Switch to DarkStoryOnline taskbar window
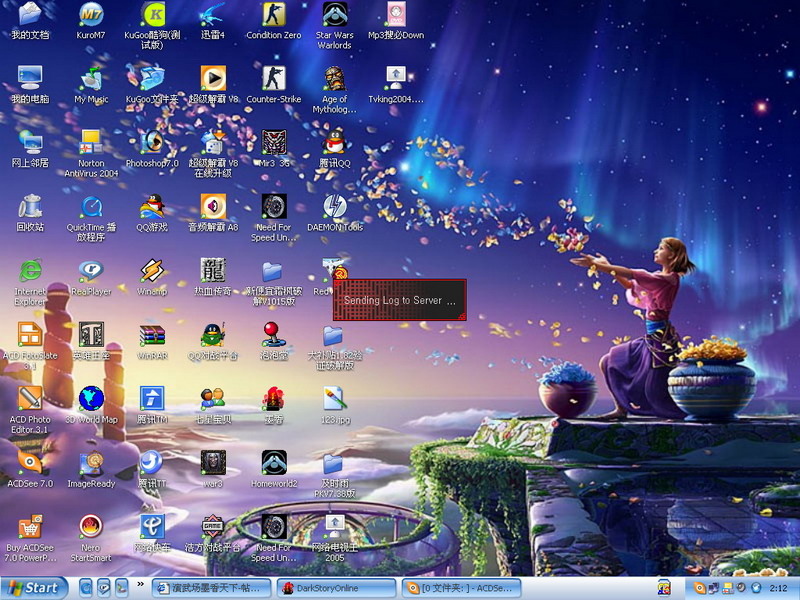Image resolution: width=800 pixels, height=600 pixels. 336,588
